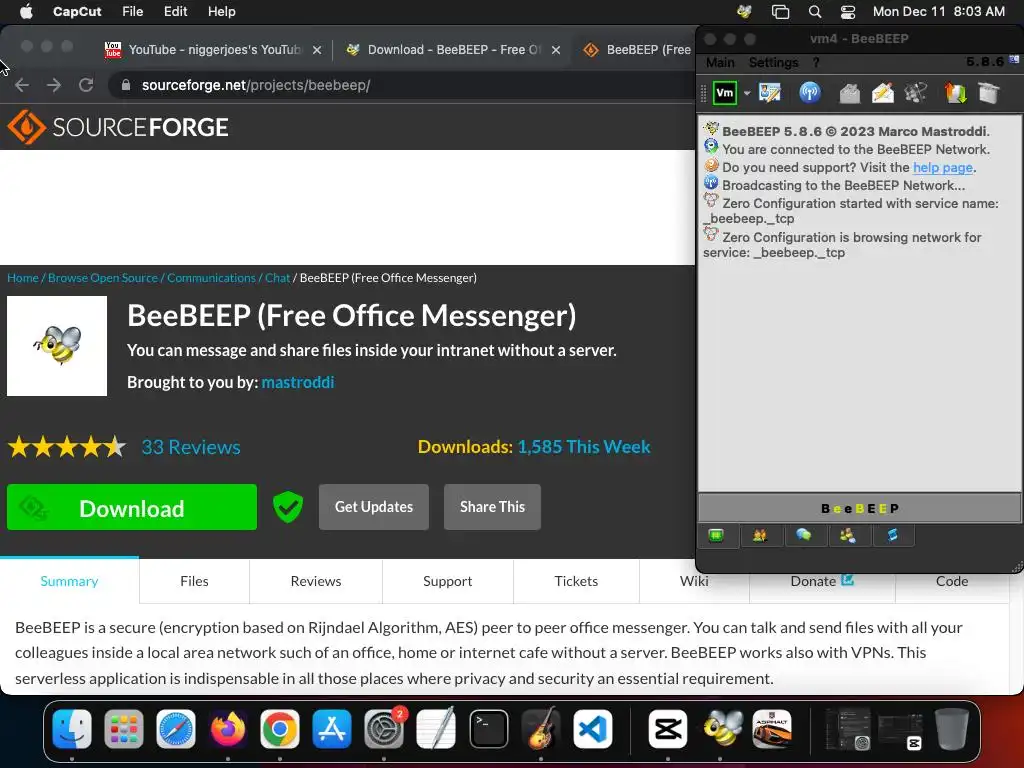Open the file transfer arrows icon in BeeBEEP

tap(955, 93)
